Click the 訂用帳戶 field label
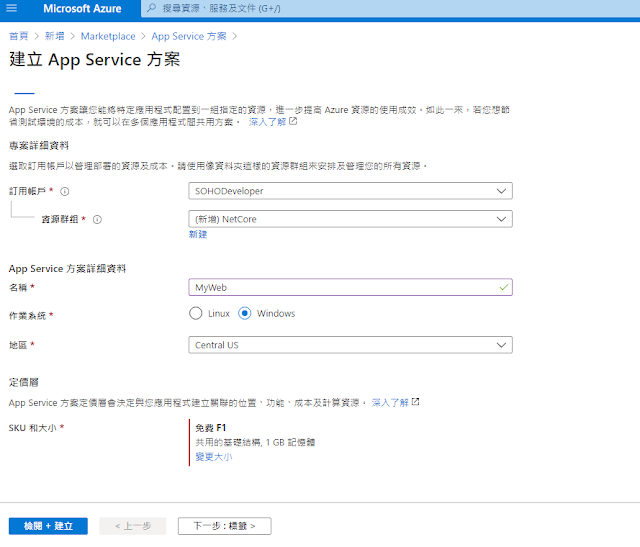Viewport: 640px width, 547px height. 27,191
